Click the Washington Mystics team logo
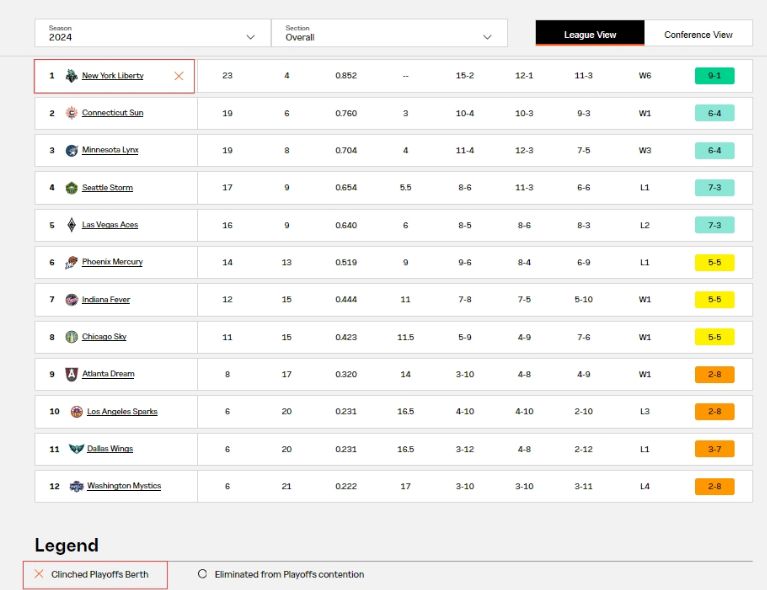The image size is (767, 590). 76,486
